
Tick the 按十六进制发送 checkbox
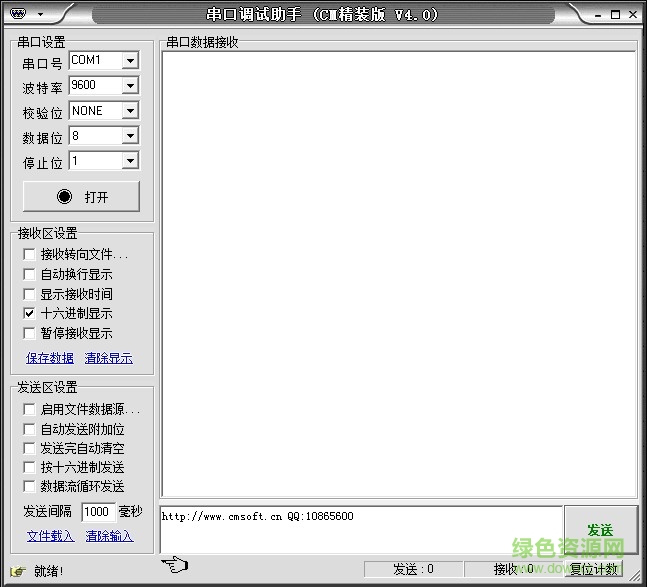29,468
